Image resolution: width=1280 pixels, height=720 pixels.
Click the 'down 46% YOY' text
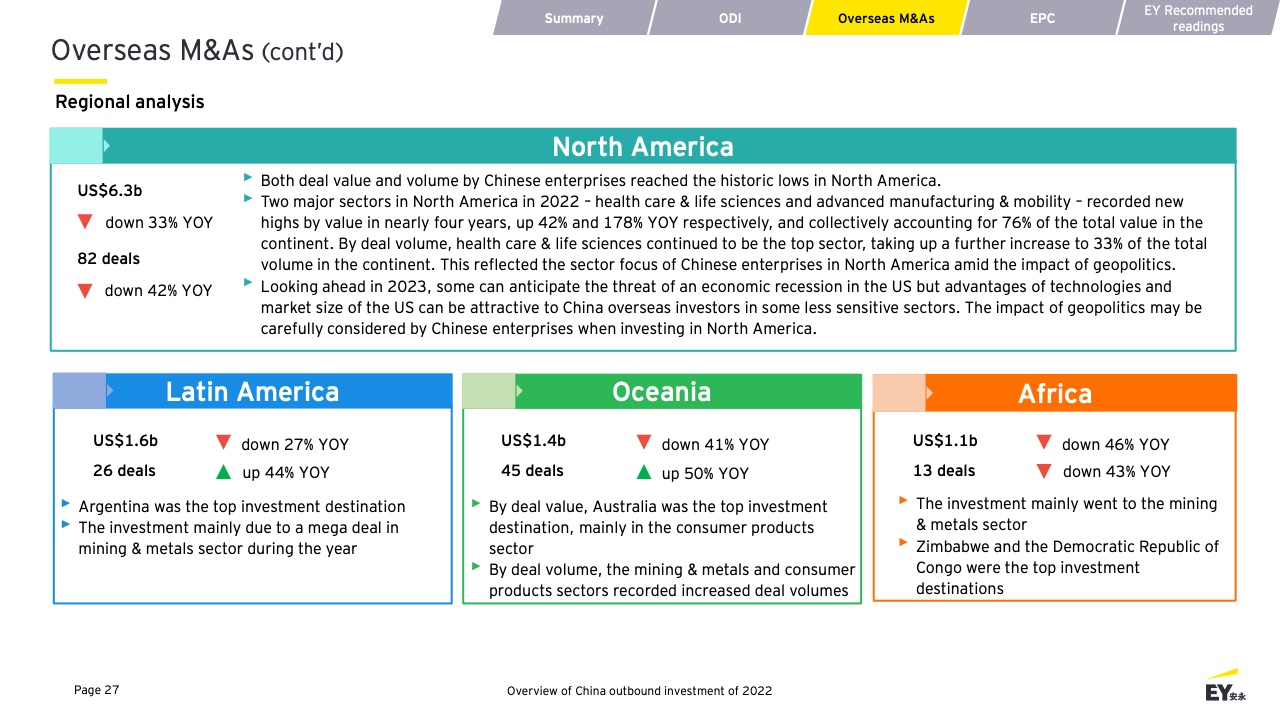pyautogui.click(x=1115, y=444)
